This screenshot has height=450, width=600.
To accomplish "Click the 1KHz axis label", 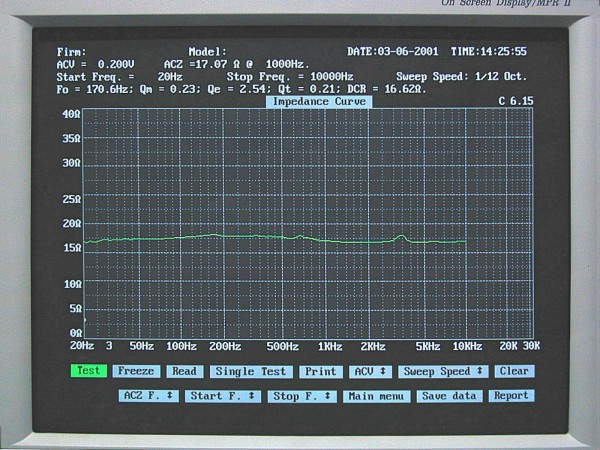I will (x=330, y=347).
